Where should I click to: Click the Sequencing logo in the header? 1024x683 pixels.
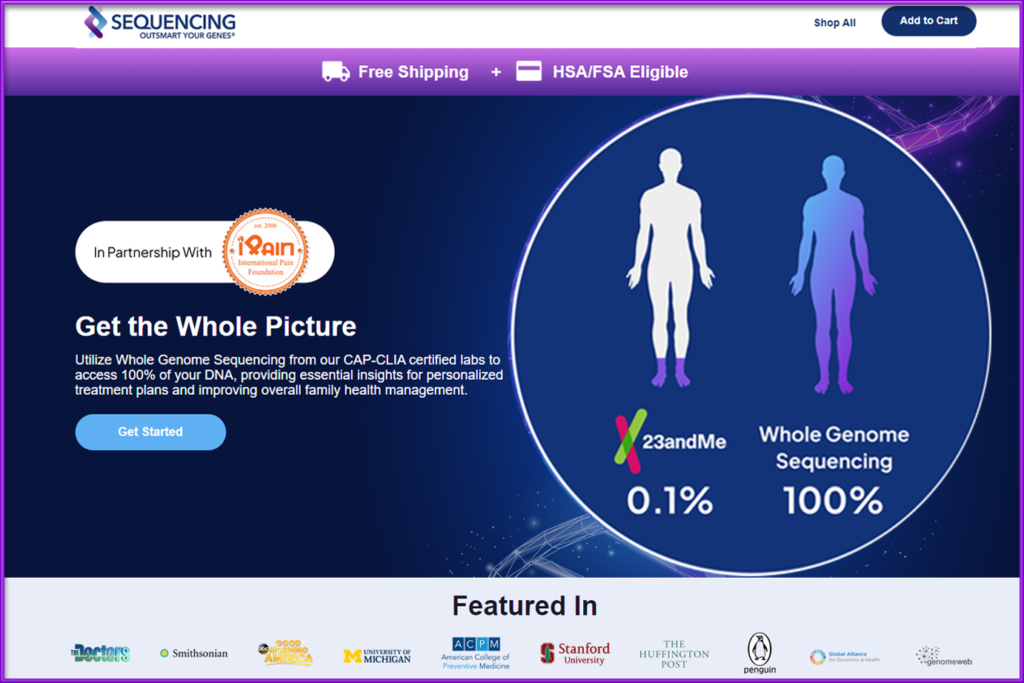(160, 22)
